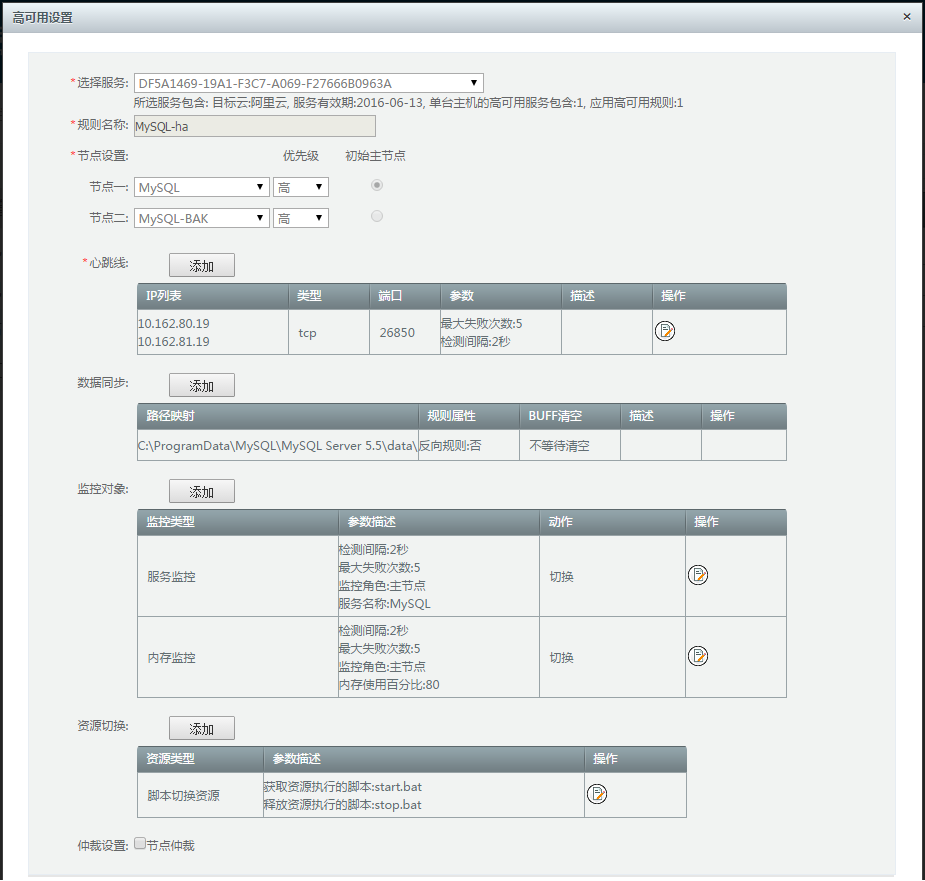Viewport: 925px width, 881px height.
Task: Click the 规则名称 field MySQL-ha
Action: [x=255, y=126]
